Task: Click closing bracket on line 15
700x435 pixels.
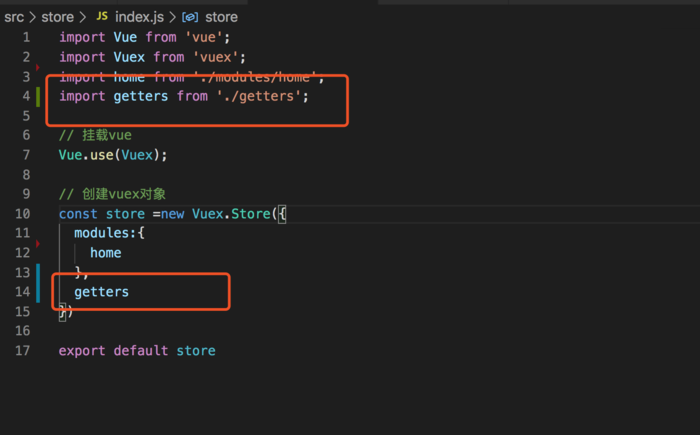Action: tap(65, 311)
